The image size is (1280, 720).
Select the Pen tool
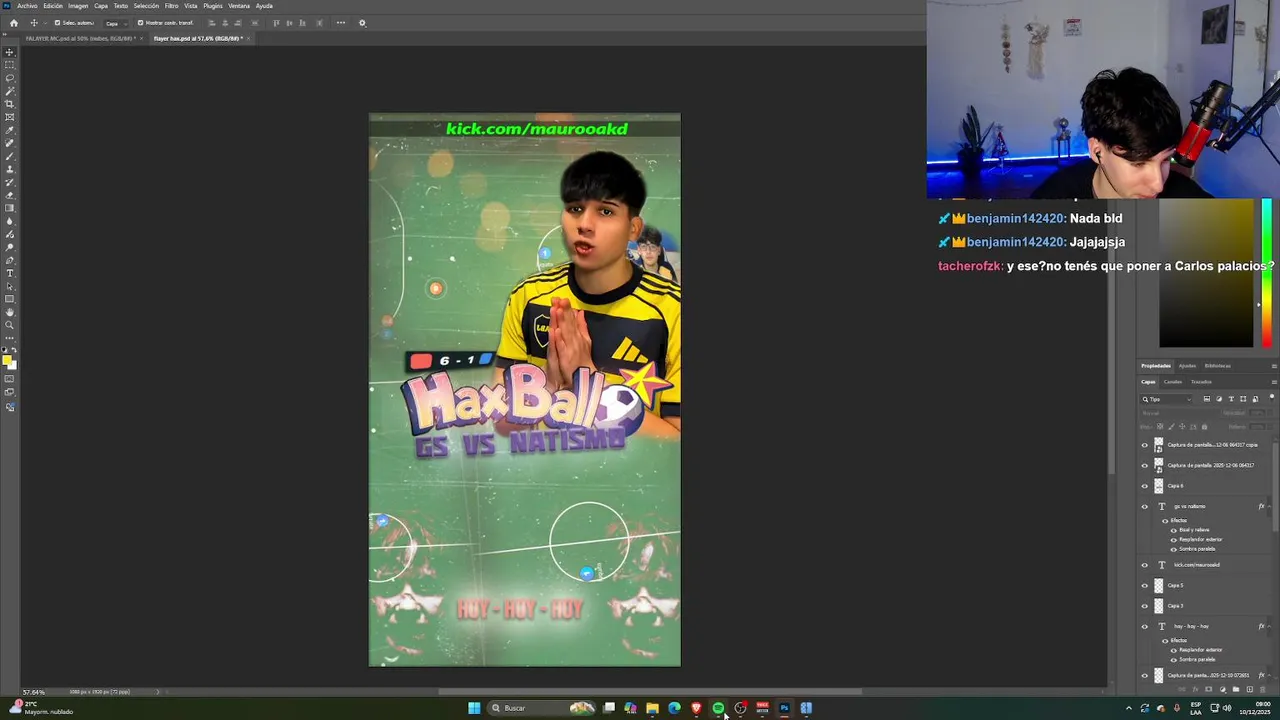coord(10,260)
